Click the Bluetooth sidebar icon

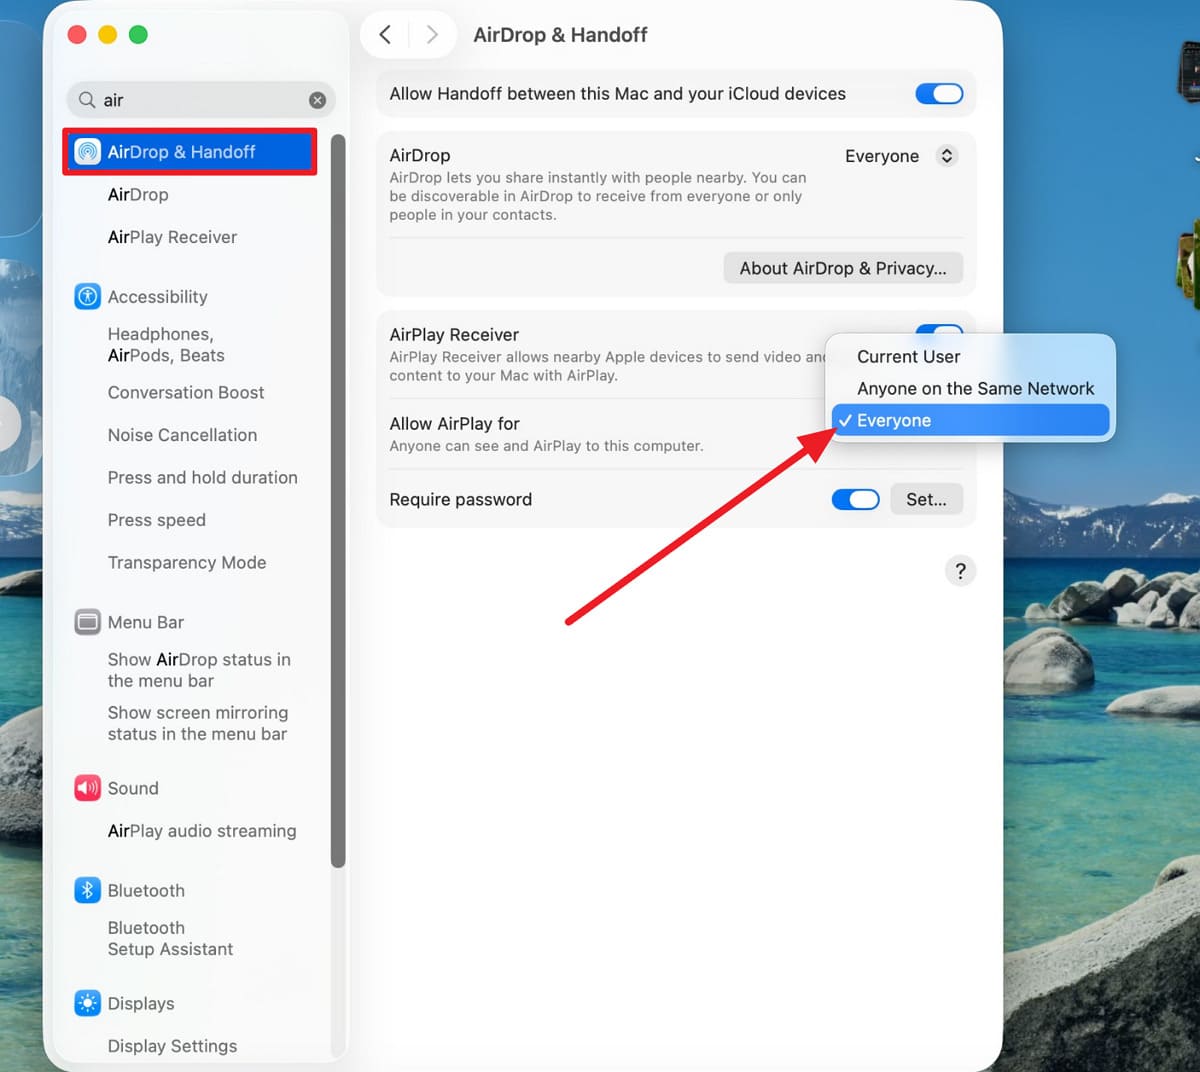(x=88, y=890)
